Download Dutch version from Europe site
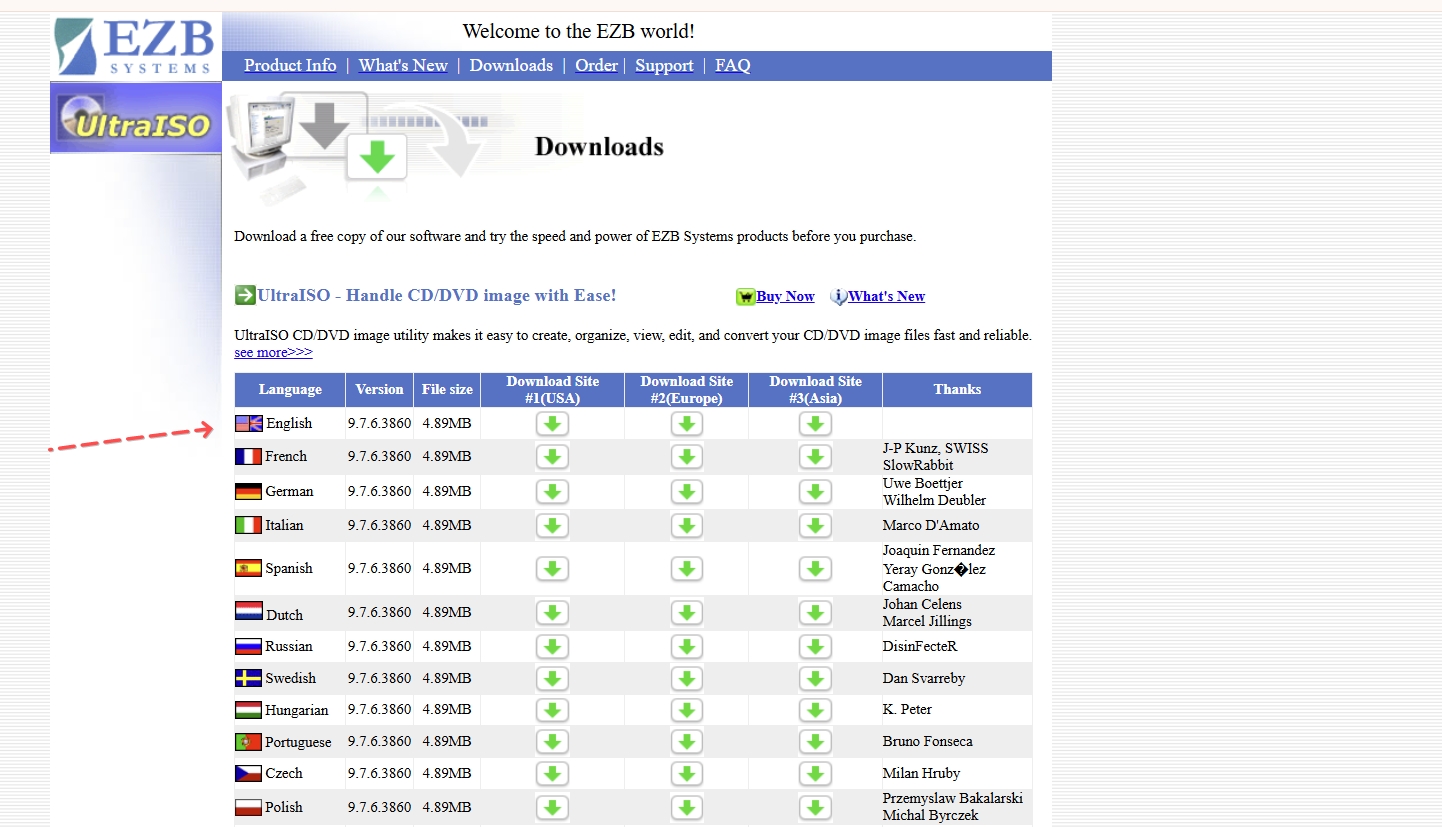 (x=686, y=613)
